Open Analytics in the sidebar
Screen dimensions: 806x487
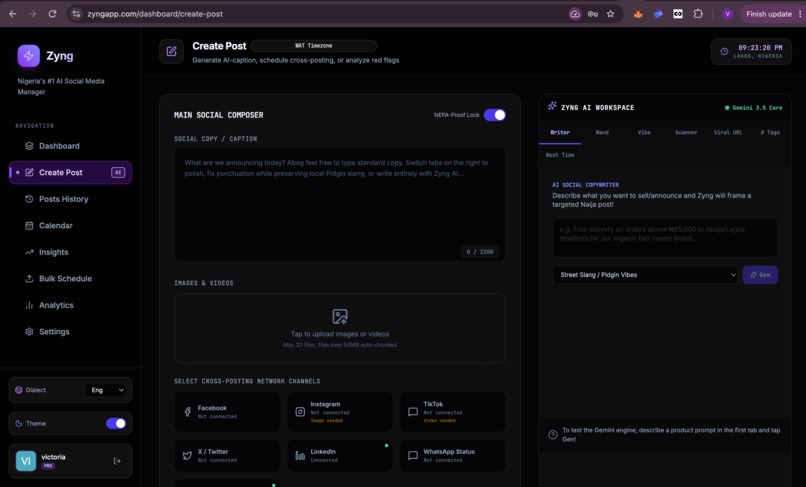[x=70, y=305]
